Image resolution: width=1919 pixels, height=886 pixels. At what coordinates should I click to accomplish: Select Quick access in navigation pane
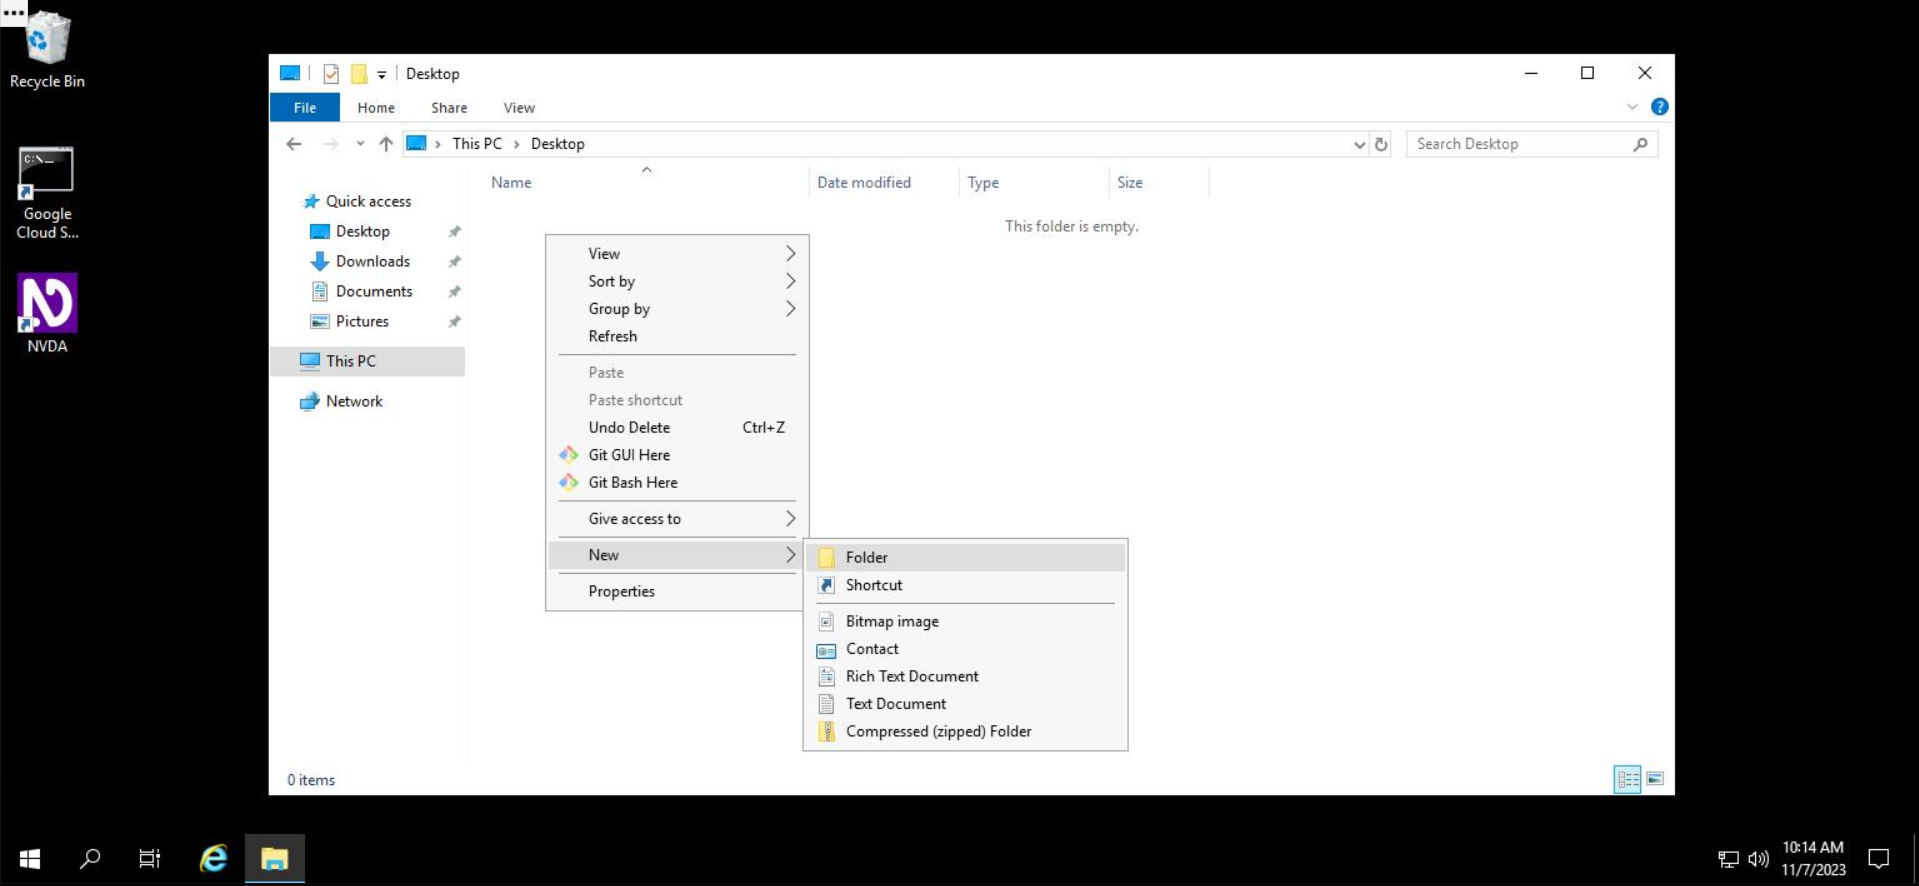(x=368, y=201)
